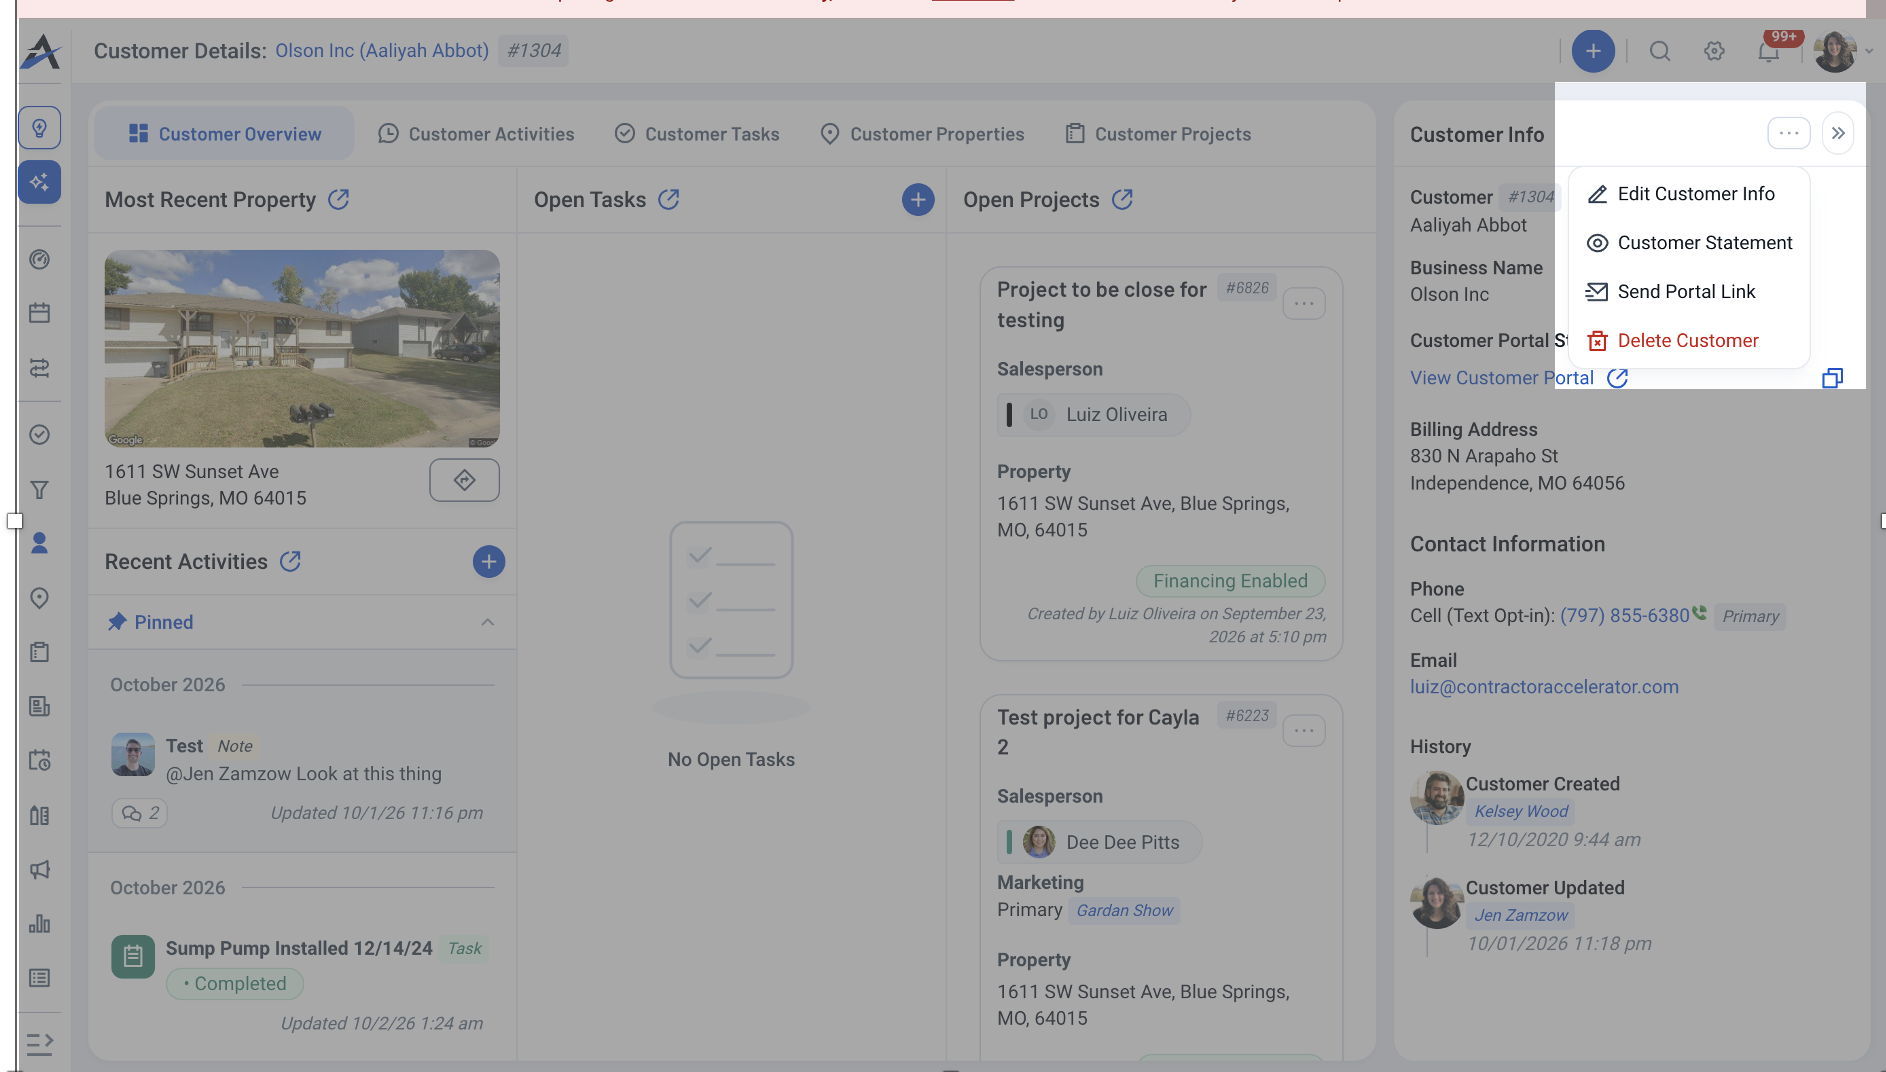Add a new open task plus button
1886x1072 pixels.
click(x=918, y=199)
